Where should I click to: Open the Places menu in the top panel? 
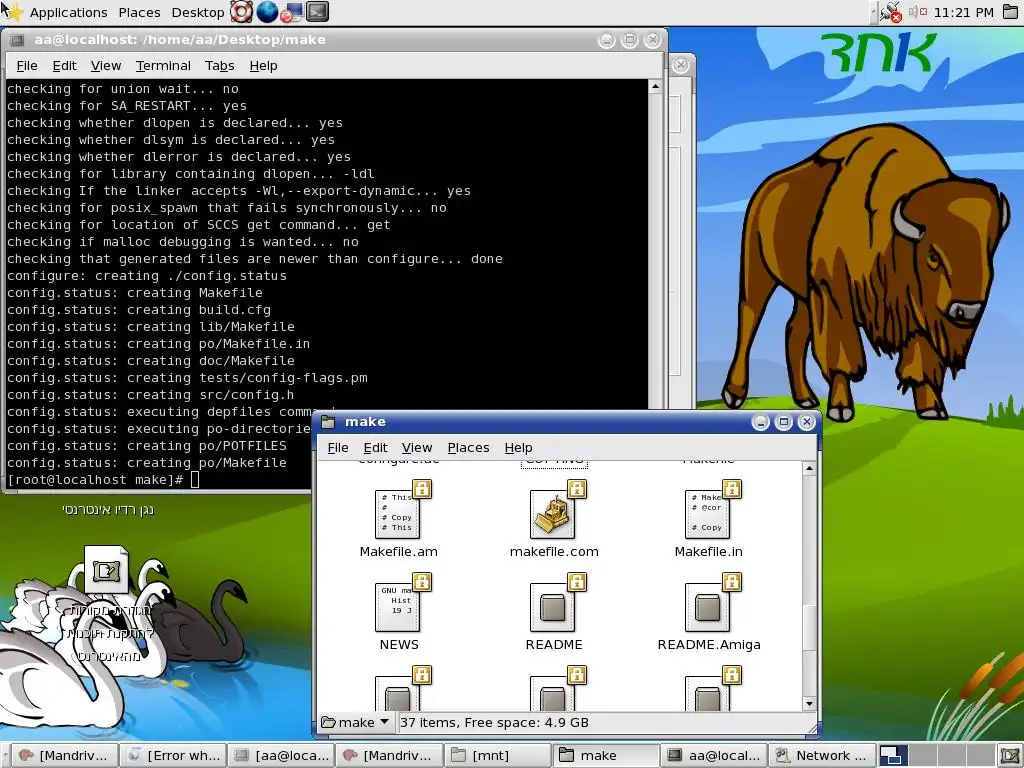click(139, 12)
